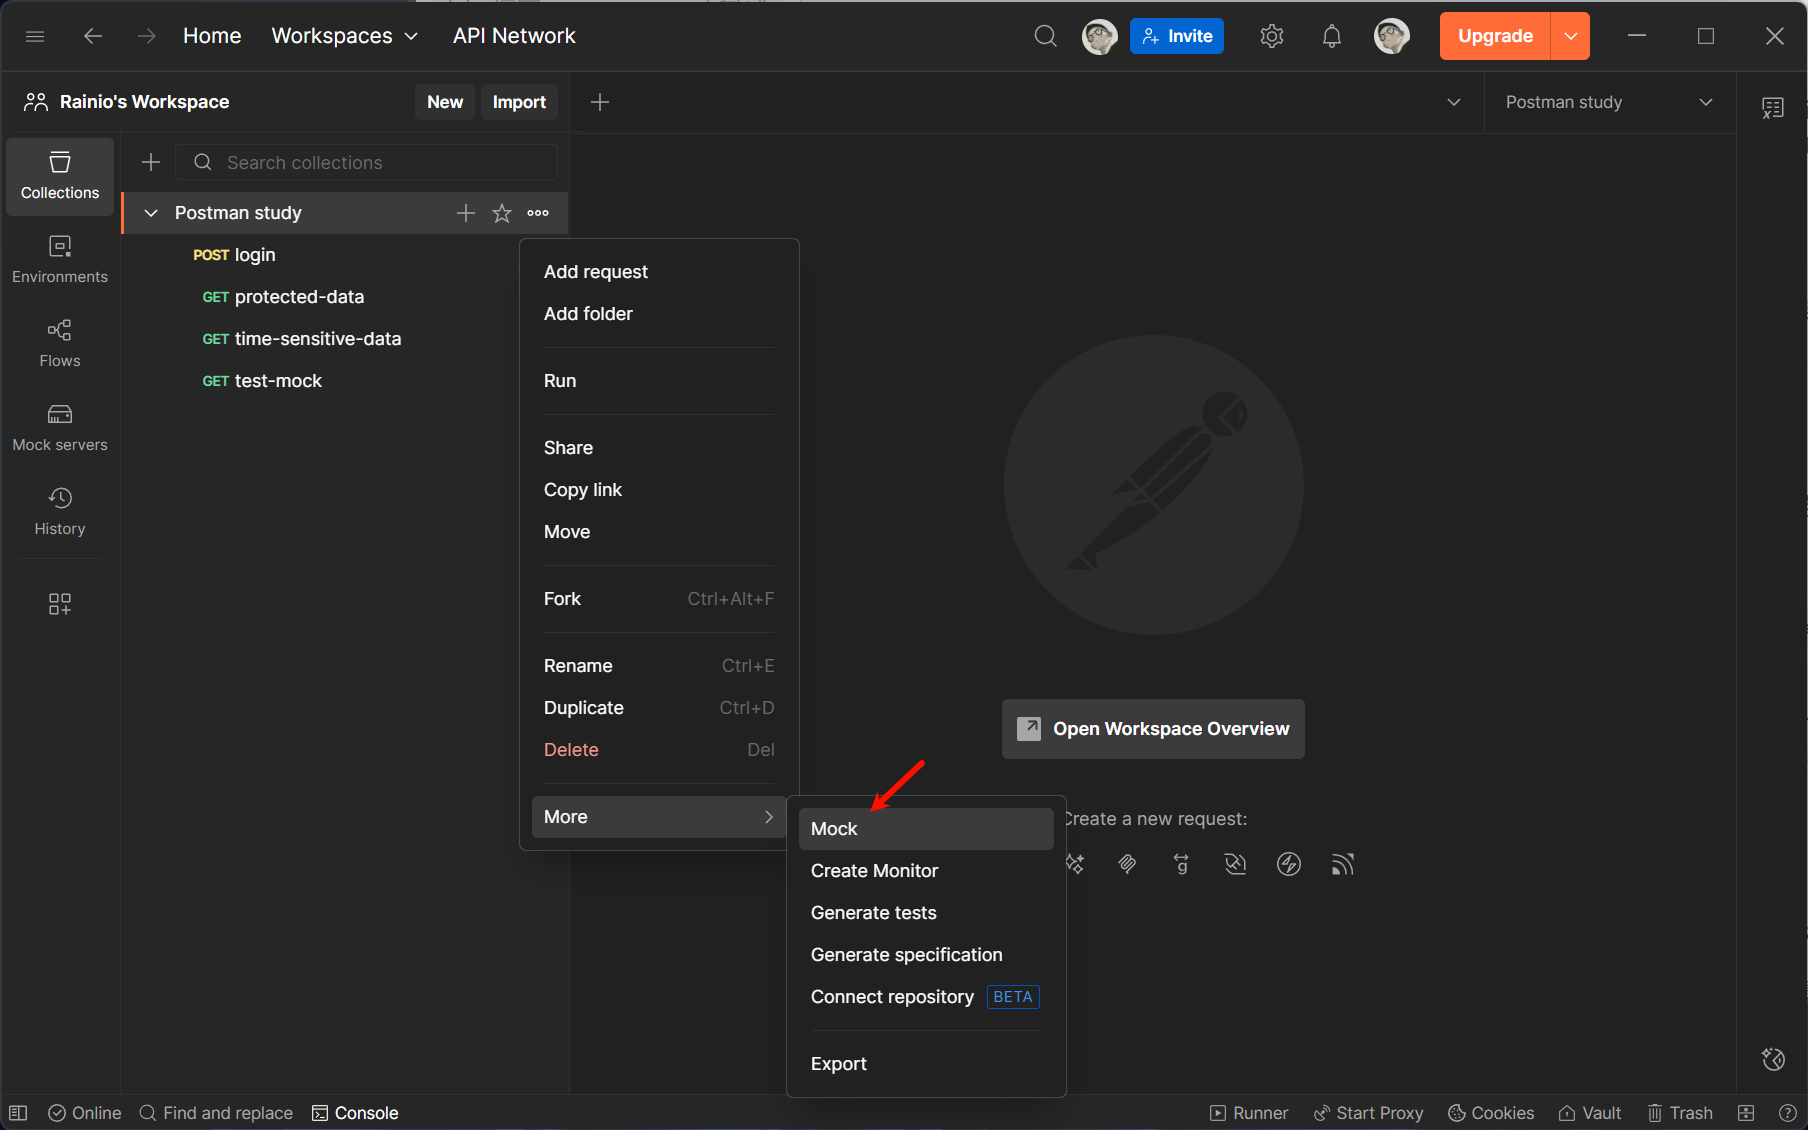This screenshot has width=1808, height=1130.
Task: Click the Postman study three-dots options icon
Action: coord(538,213)
